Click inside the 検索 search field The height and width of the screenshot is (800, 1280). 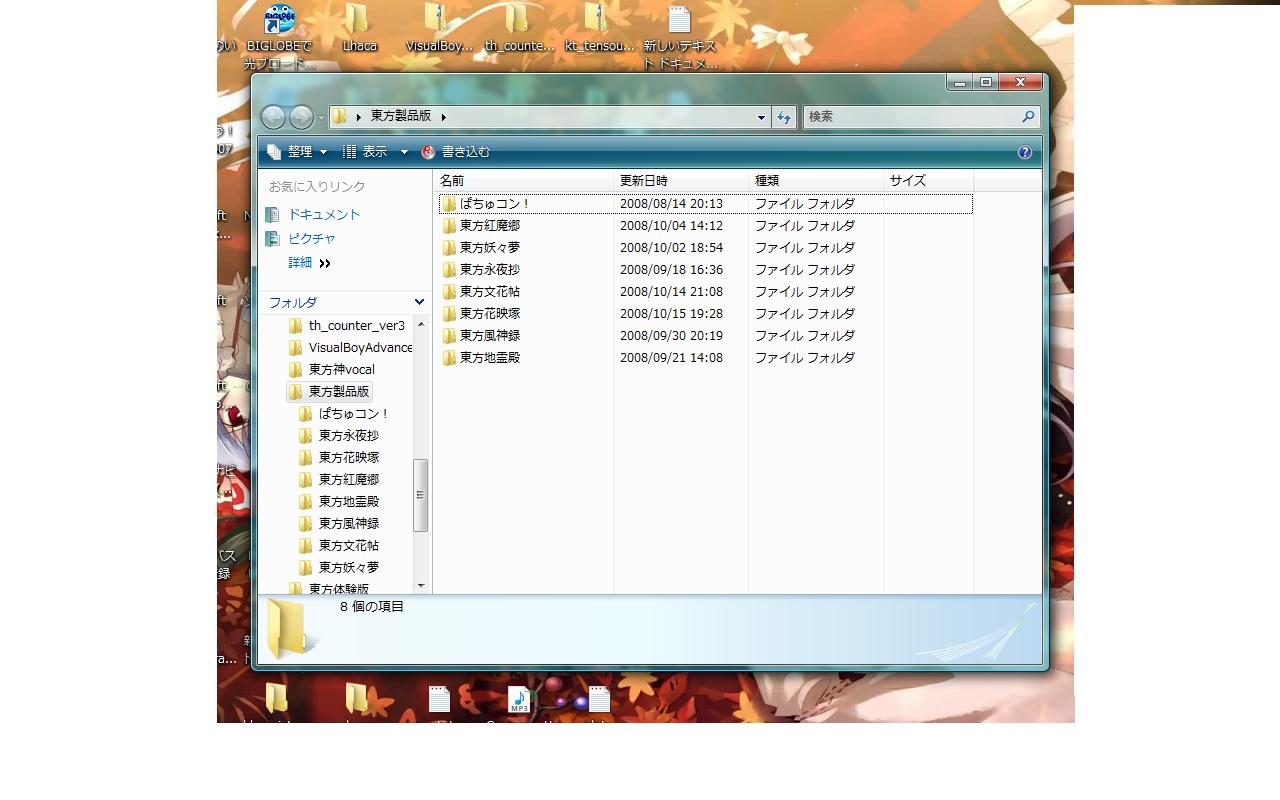(910, 117)
